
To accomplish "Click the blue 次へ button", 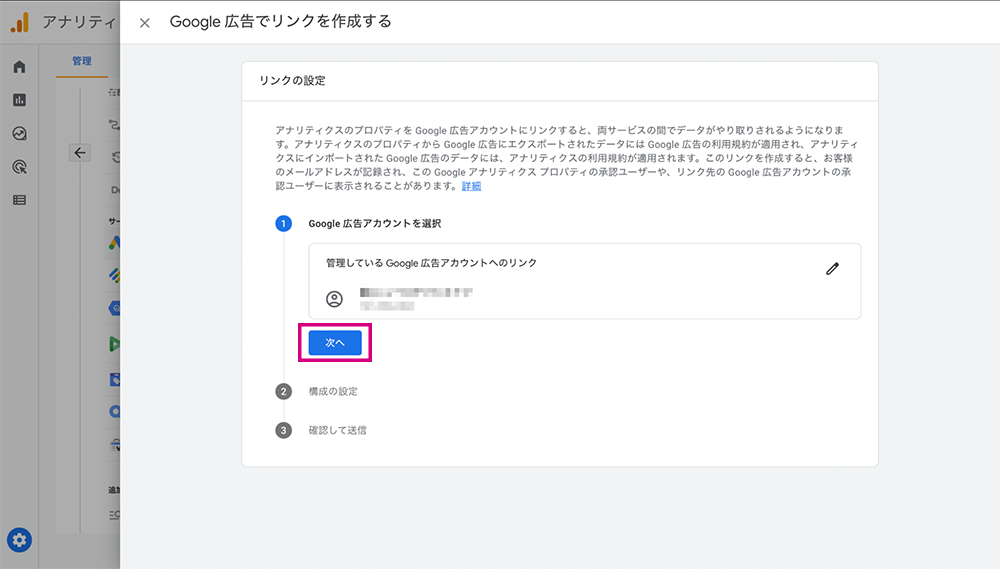I will [x=335, y=343].
